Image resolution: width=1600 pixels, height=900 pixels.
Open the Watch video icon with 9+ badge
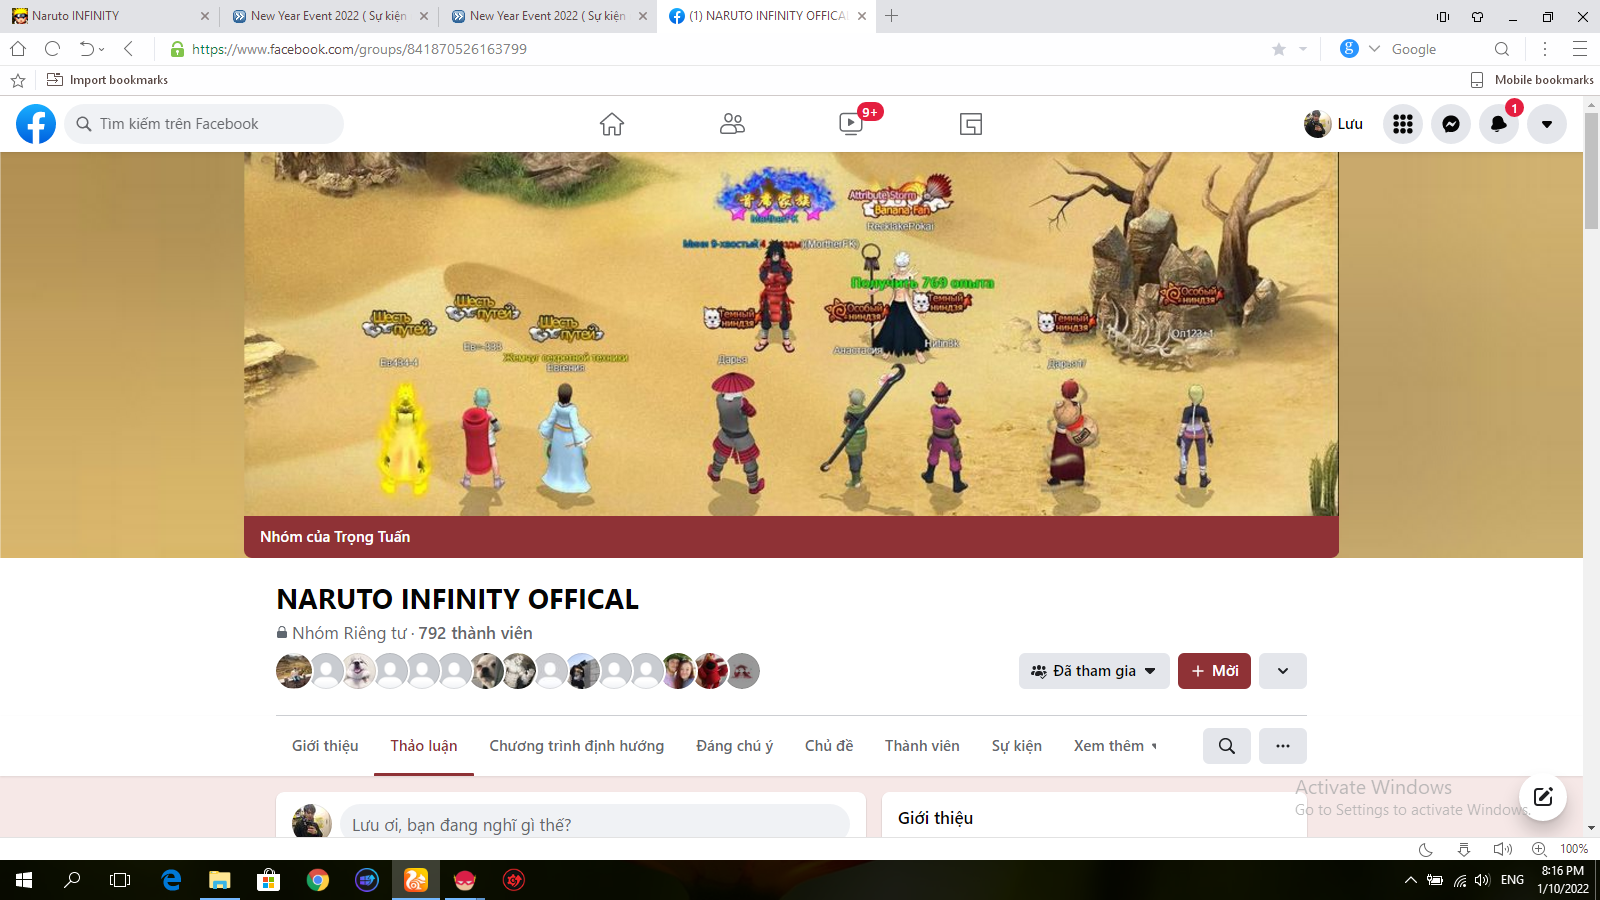[852, 124]
